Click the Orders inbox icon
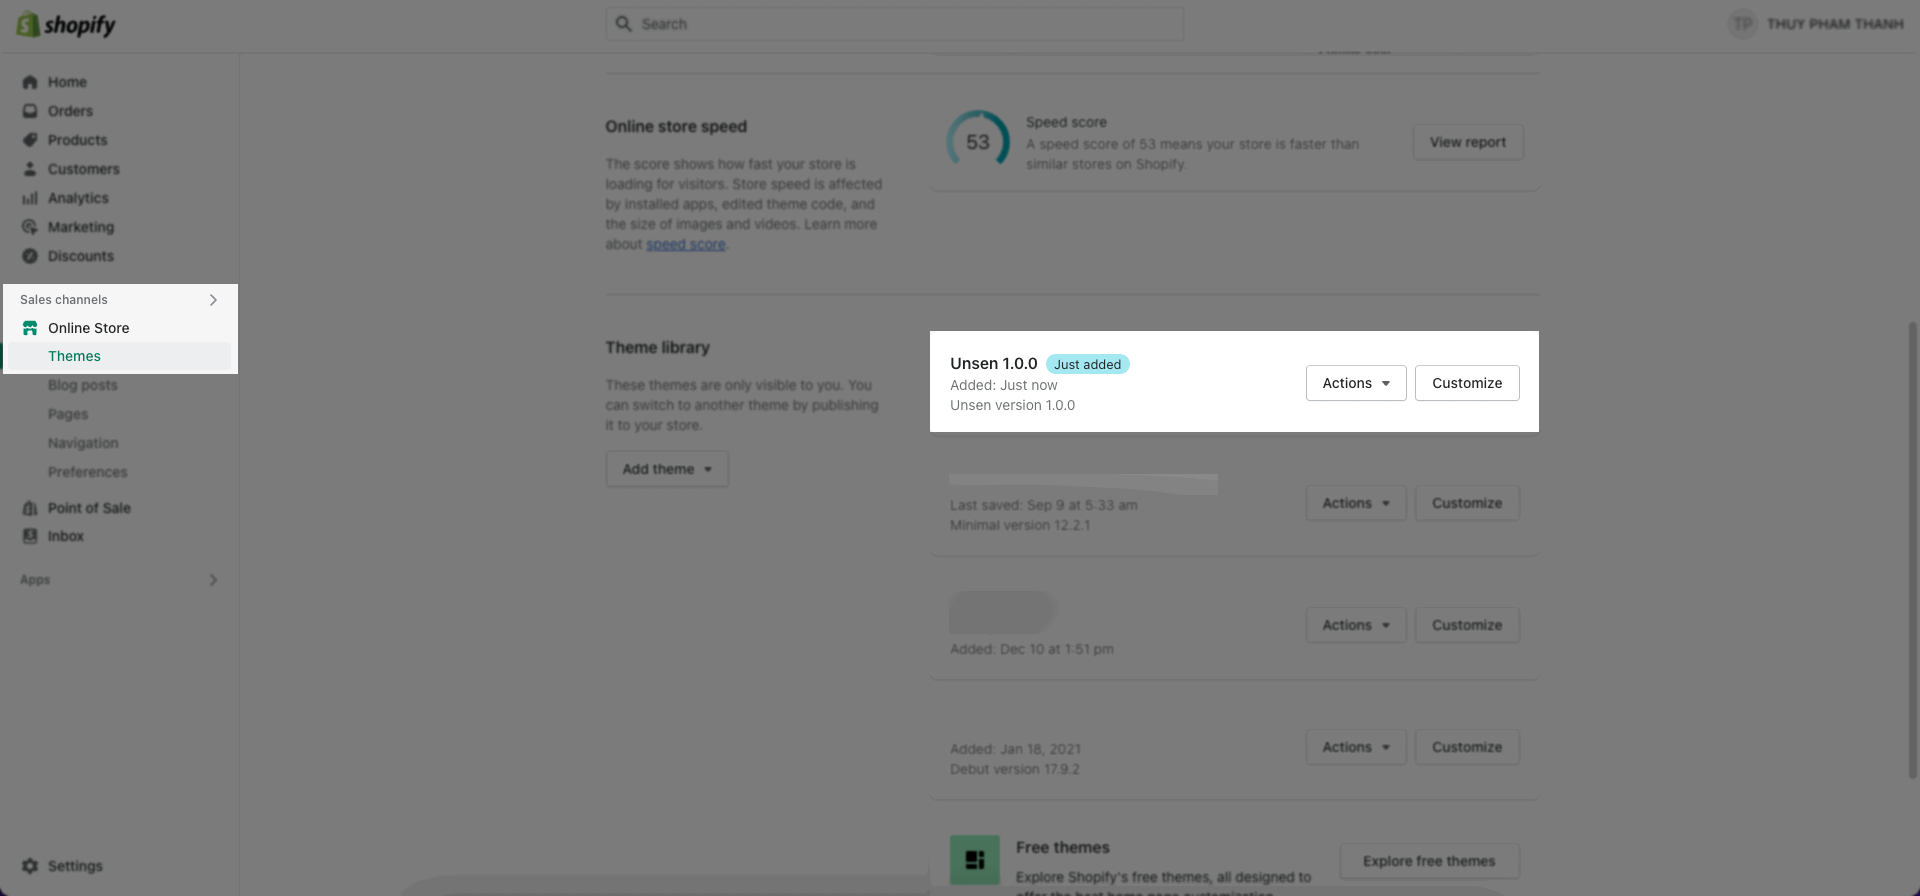 30,111
